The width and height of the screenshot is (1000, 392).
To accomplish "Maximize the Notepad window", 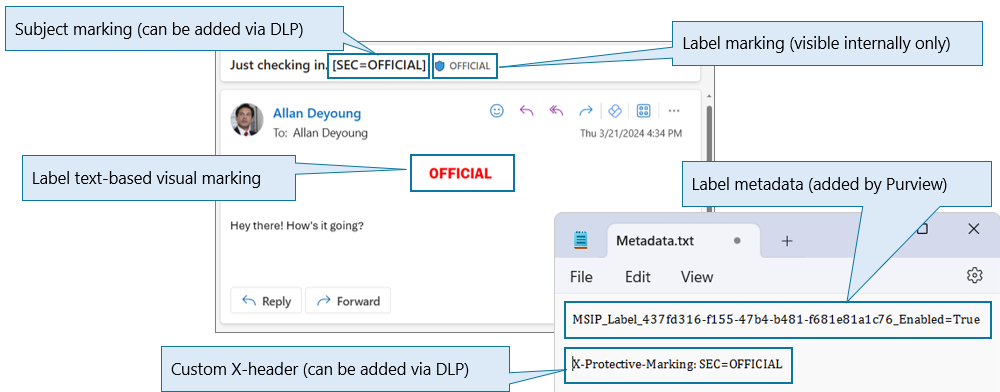I will point(922,228).
